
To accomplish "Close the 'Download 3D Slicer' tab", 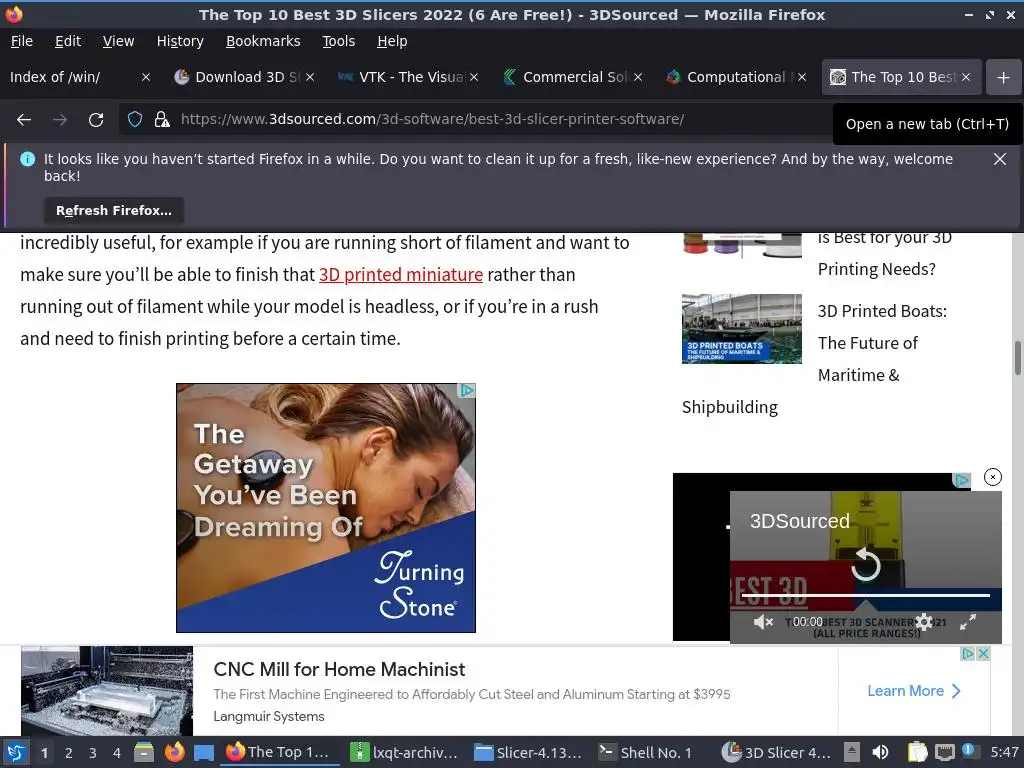I will click(310, 77).
